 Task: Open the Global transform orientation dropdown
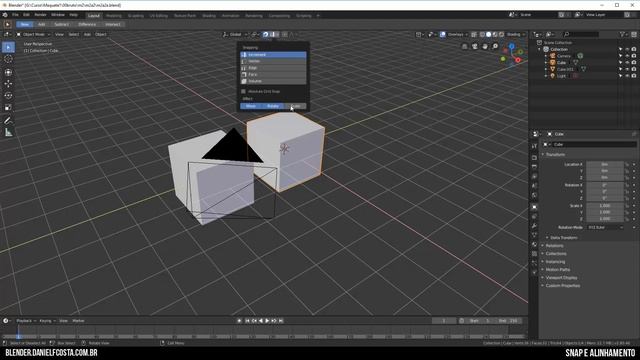[x=236, y=35]
